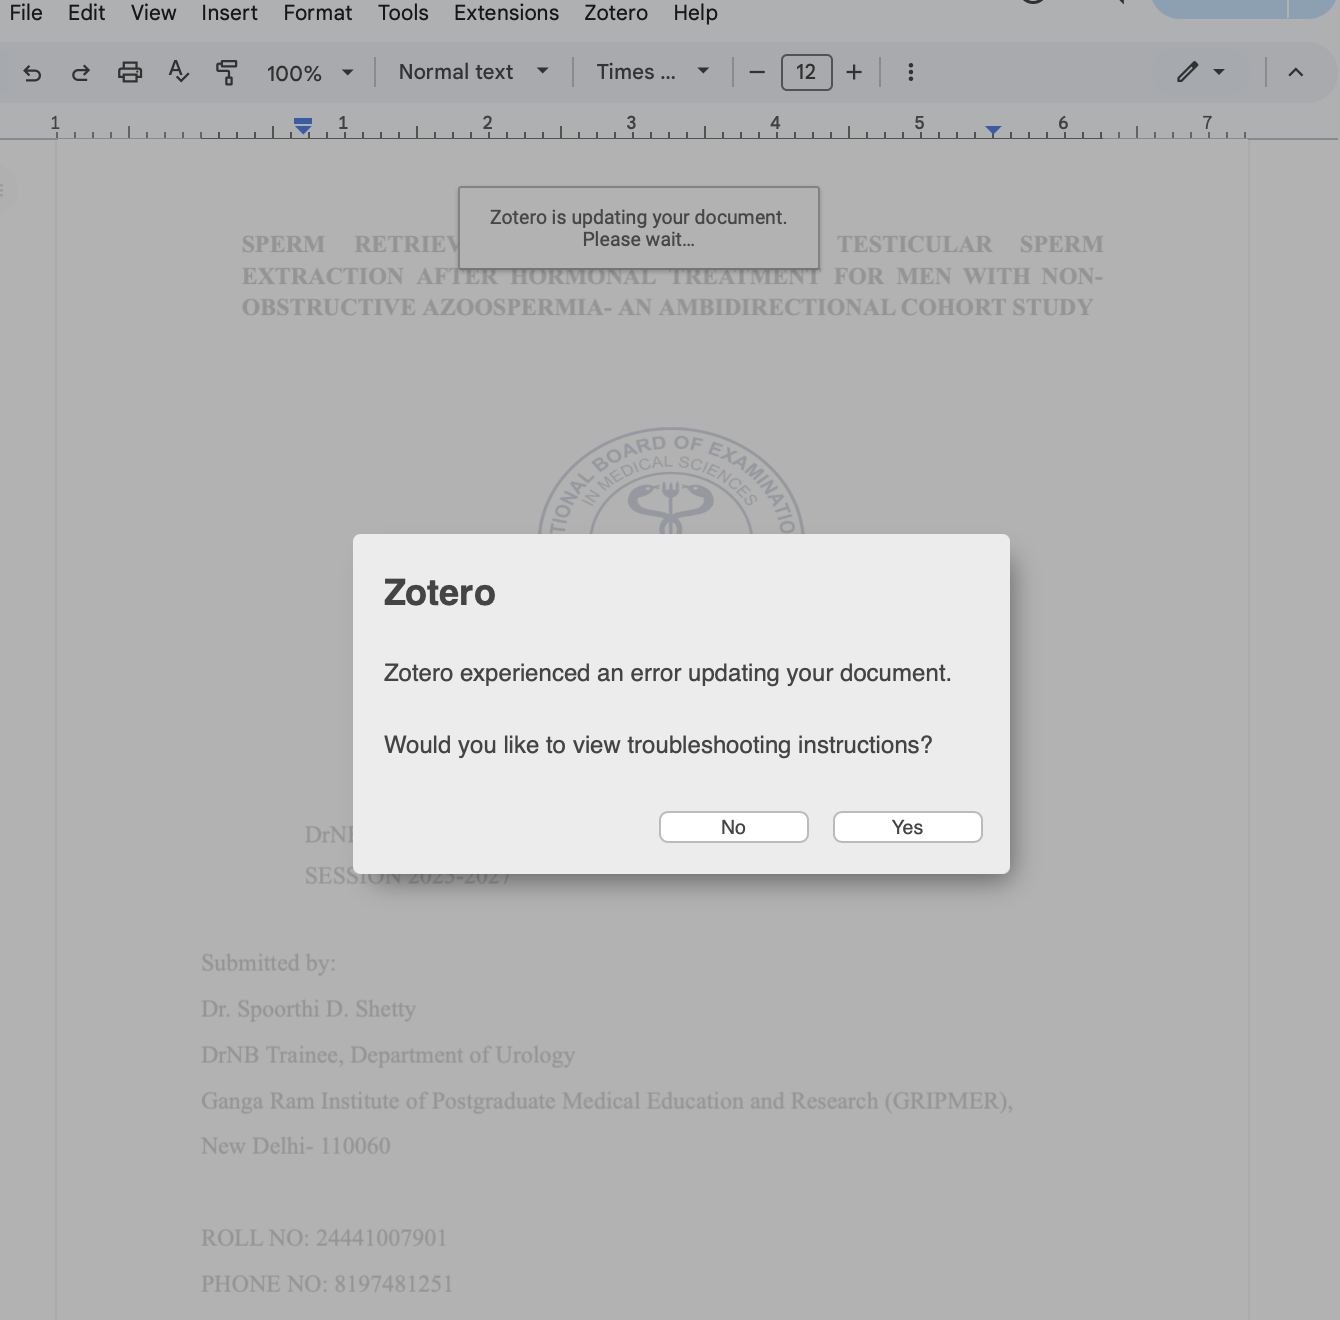Click the document title 'OBSTRUCTIVE AZOOSPERMIA' line
1340x1320 pixels.
click(668, 307)
